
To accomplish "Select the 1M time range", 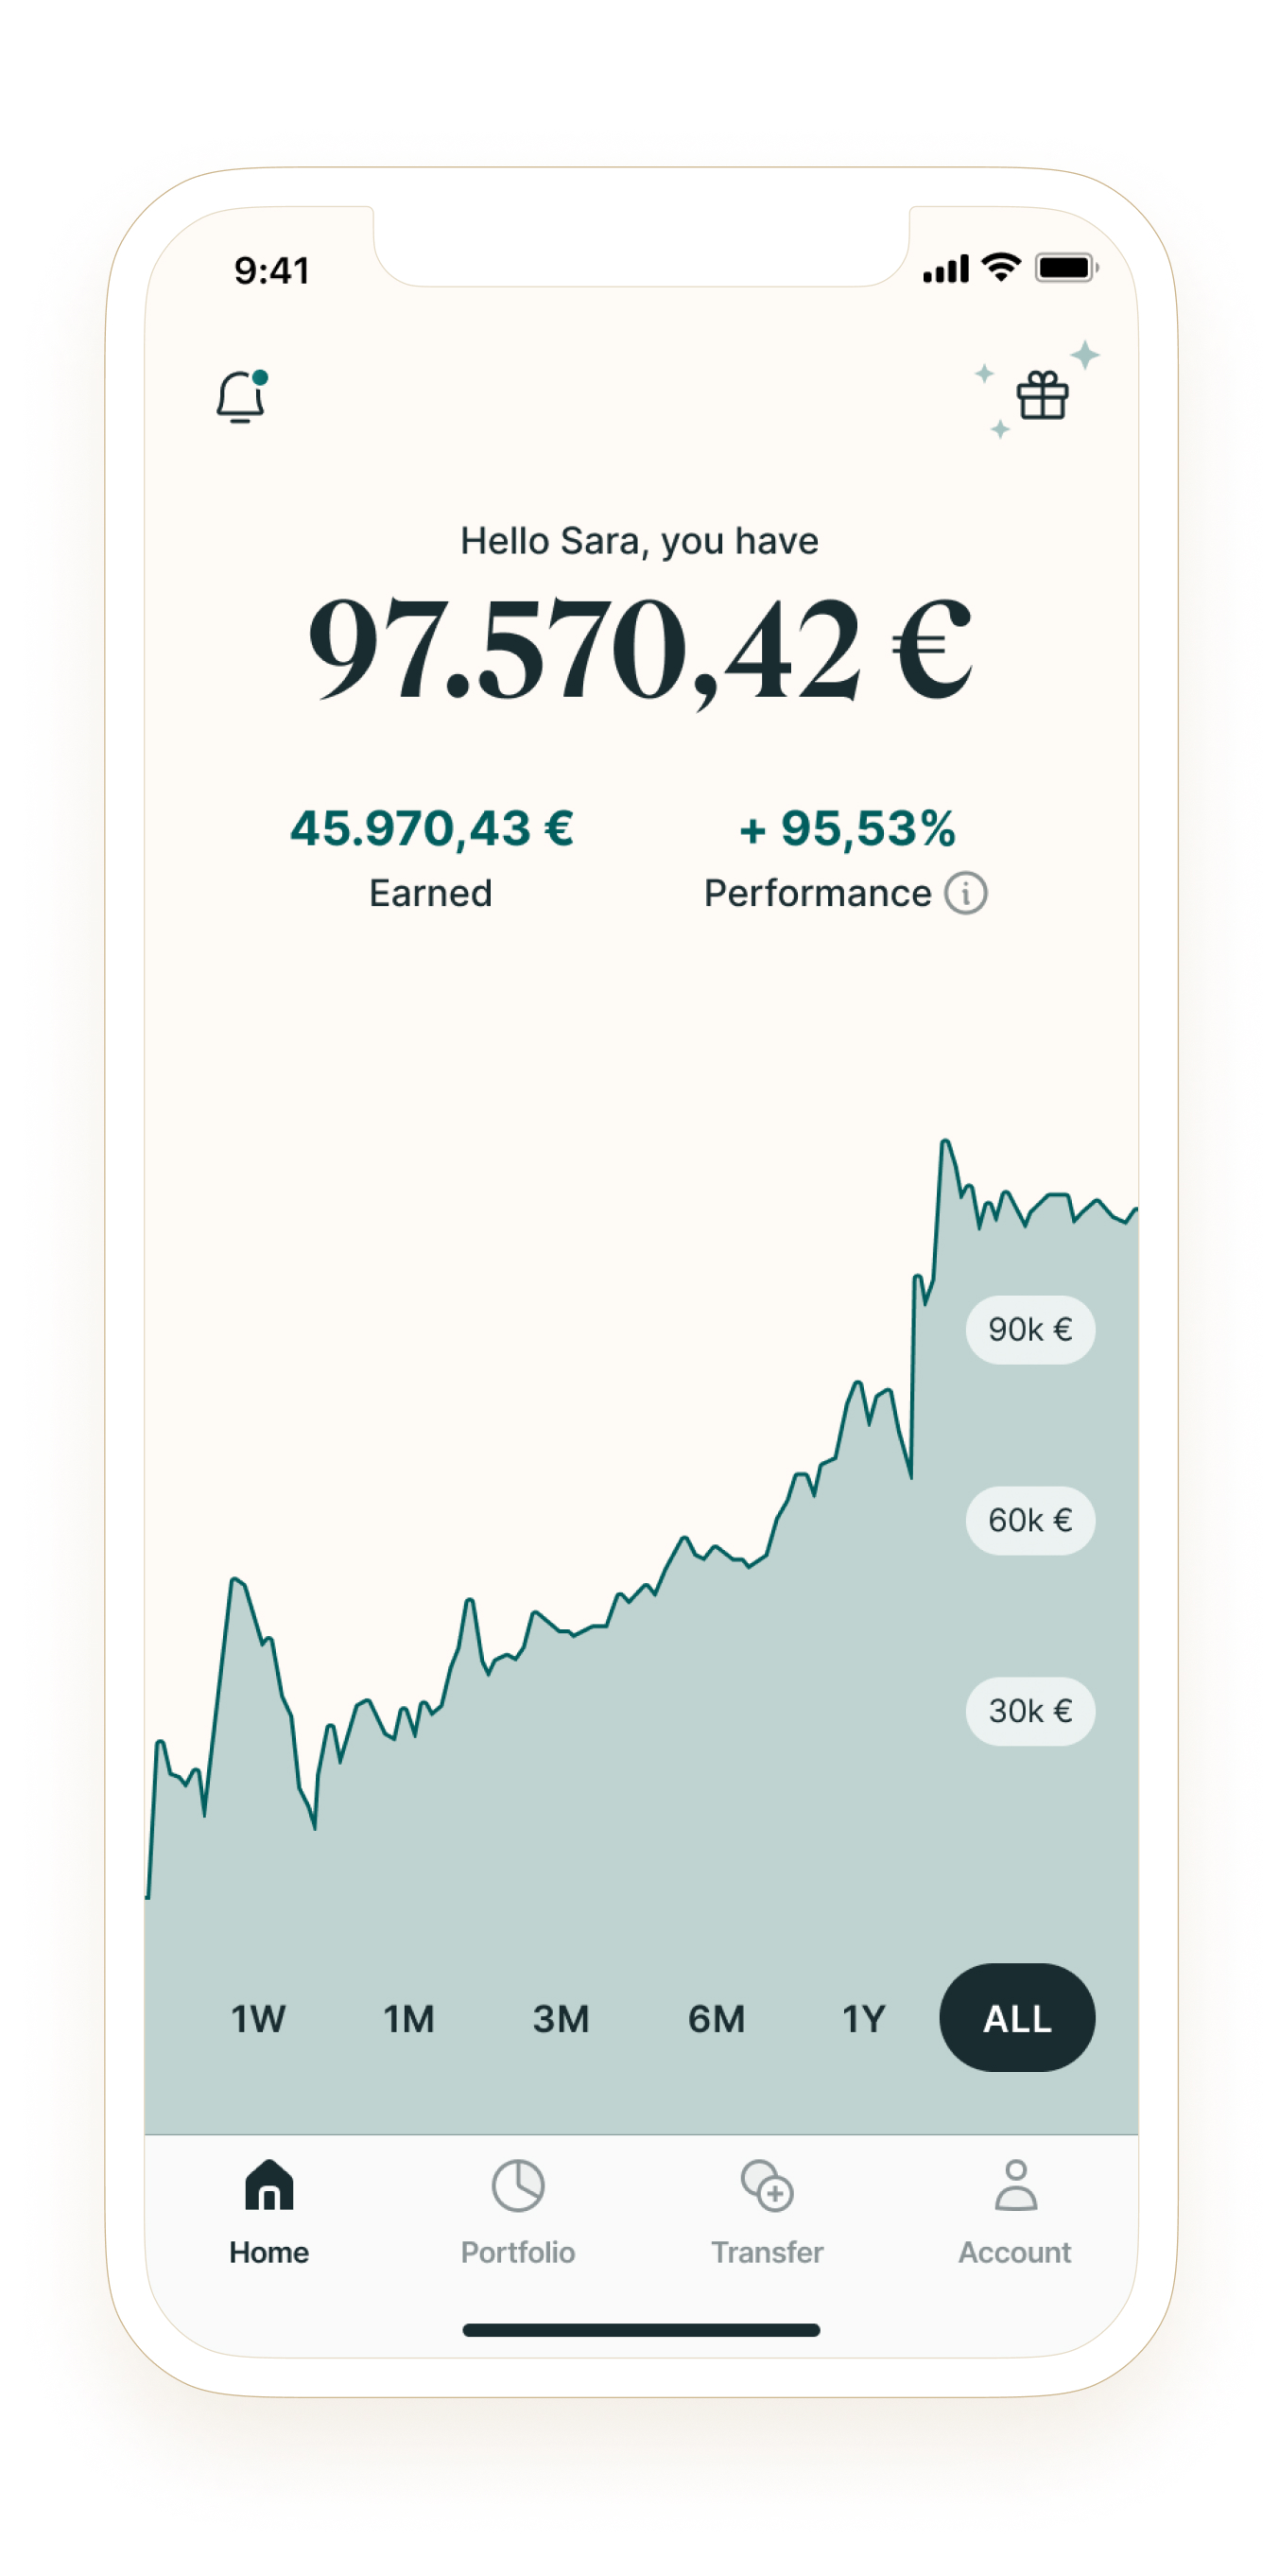I will pyautogui.click(x=409, y=2019).
